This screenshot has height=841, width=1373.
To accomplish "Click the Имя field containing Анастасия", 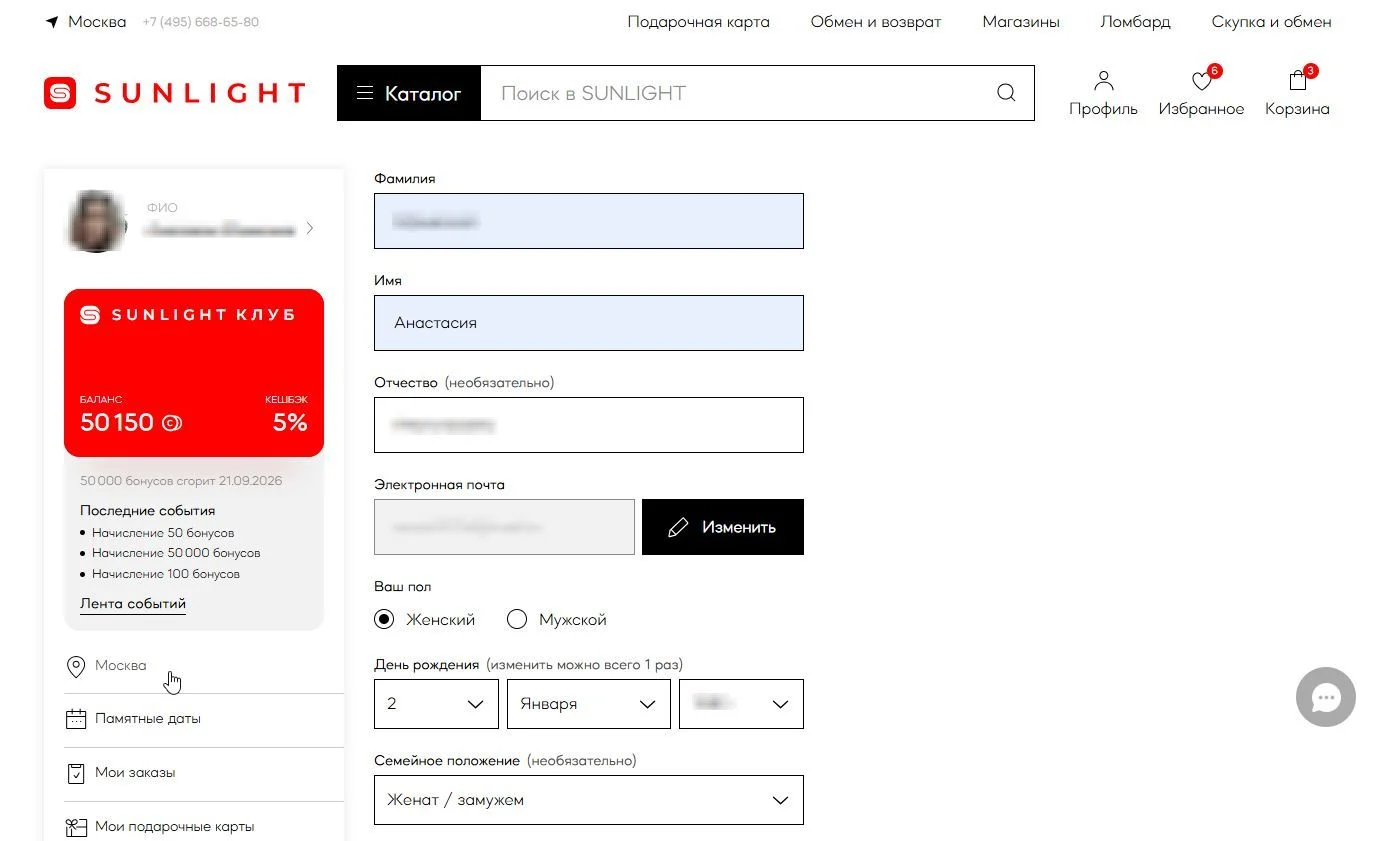I will [589, 323].
